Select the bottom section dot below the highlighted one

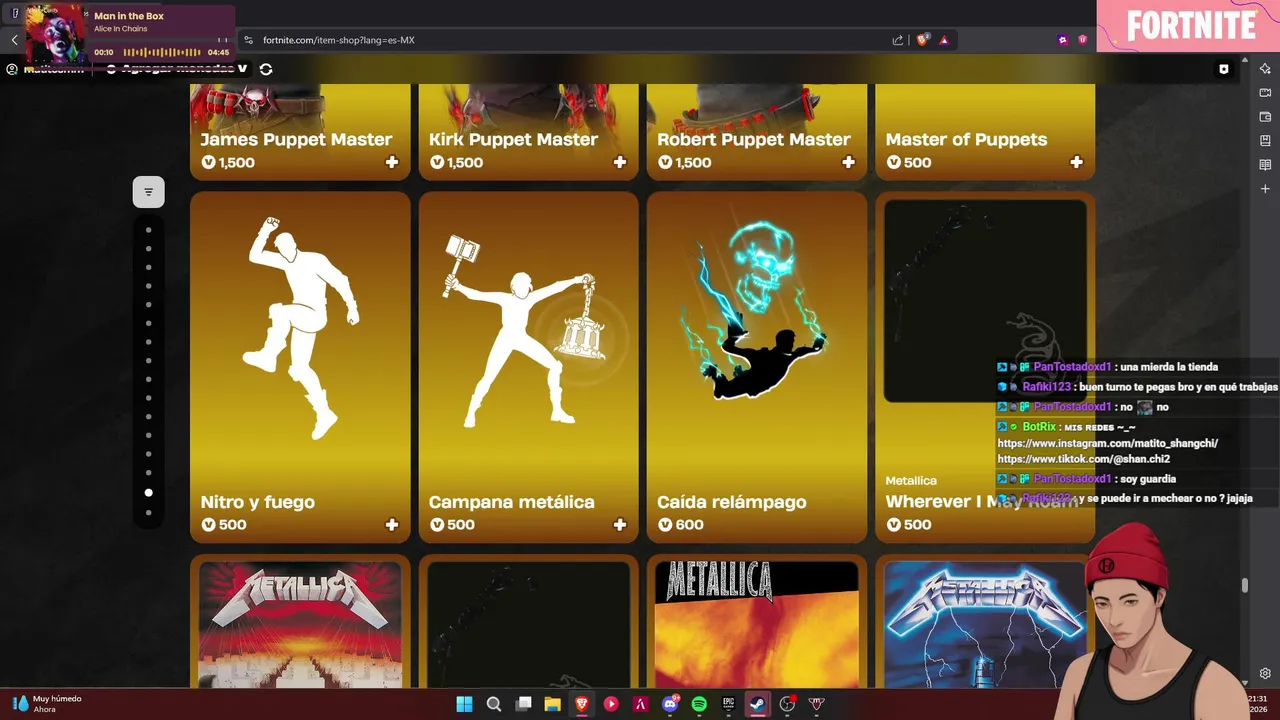(148, 513)
